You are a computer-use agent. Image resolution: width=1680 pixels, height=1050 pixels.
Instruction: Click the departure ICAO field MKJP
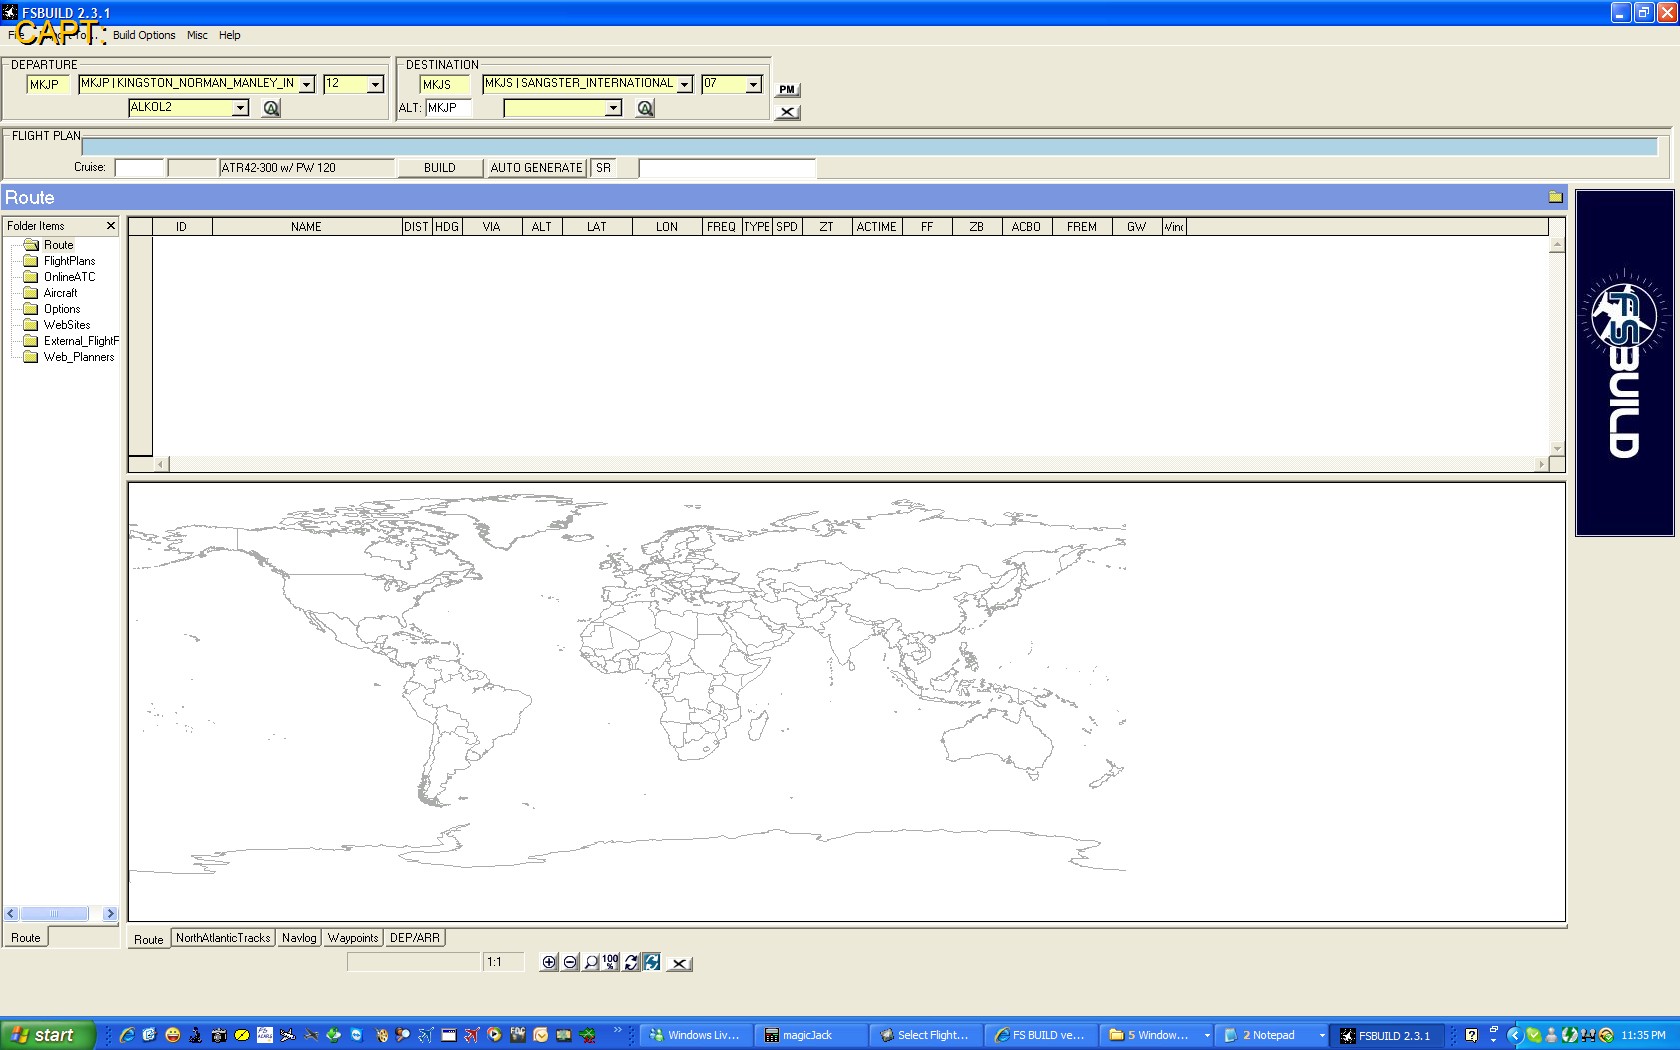pos(49,85)
